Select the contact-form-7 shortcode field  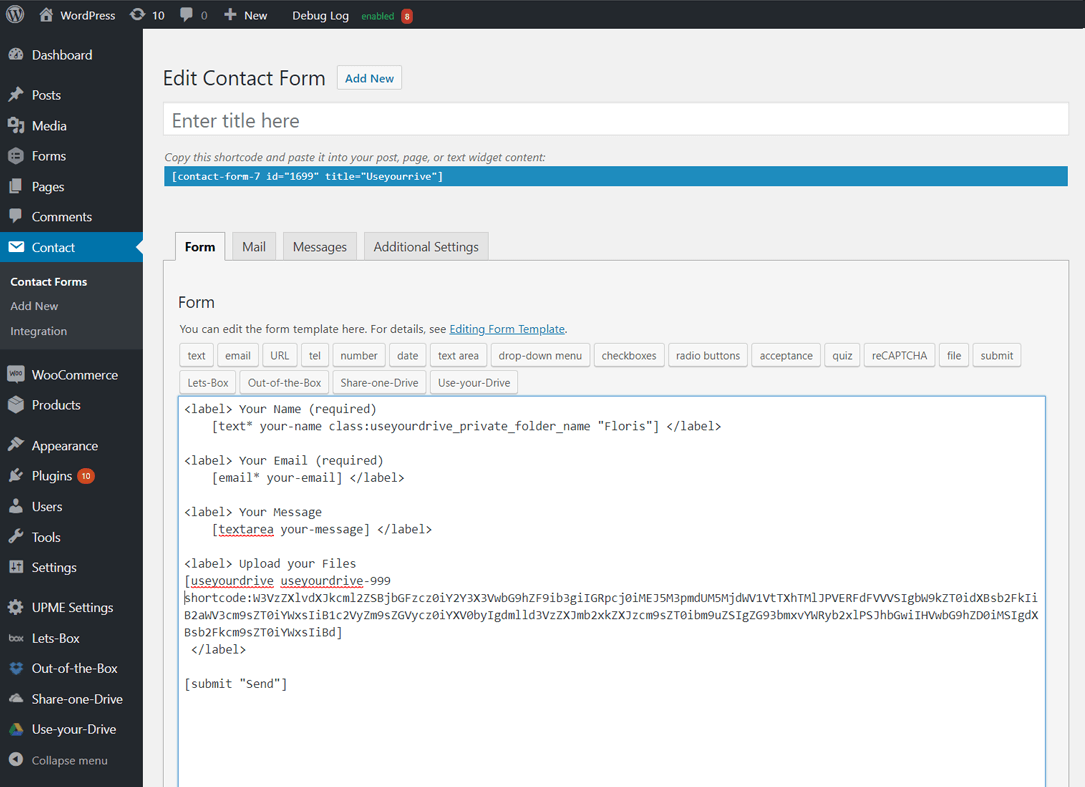coord(616,177)
